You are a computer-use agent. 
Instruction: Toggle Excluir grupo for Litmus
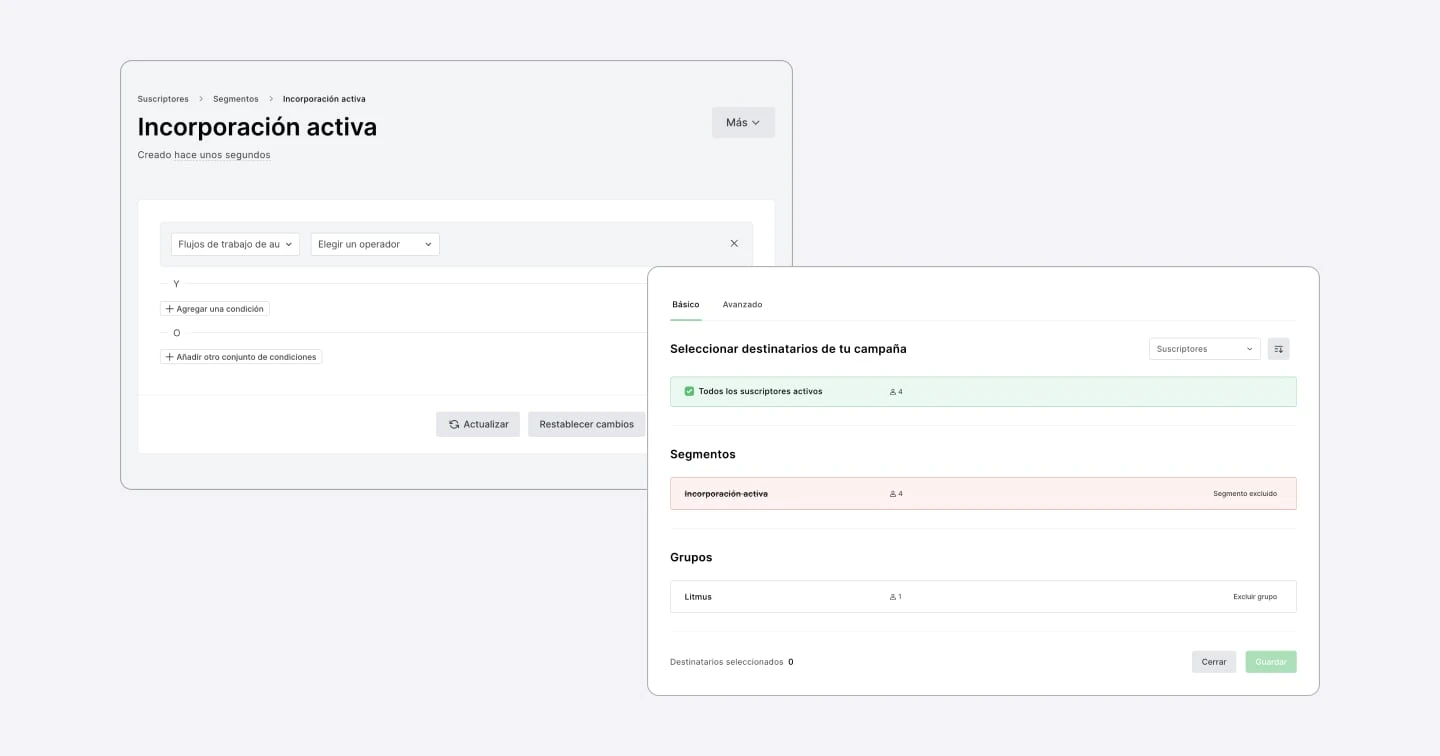1254,597
